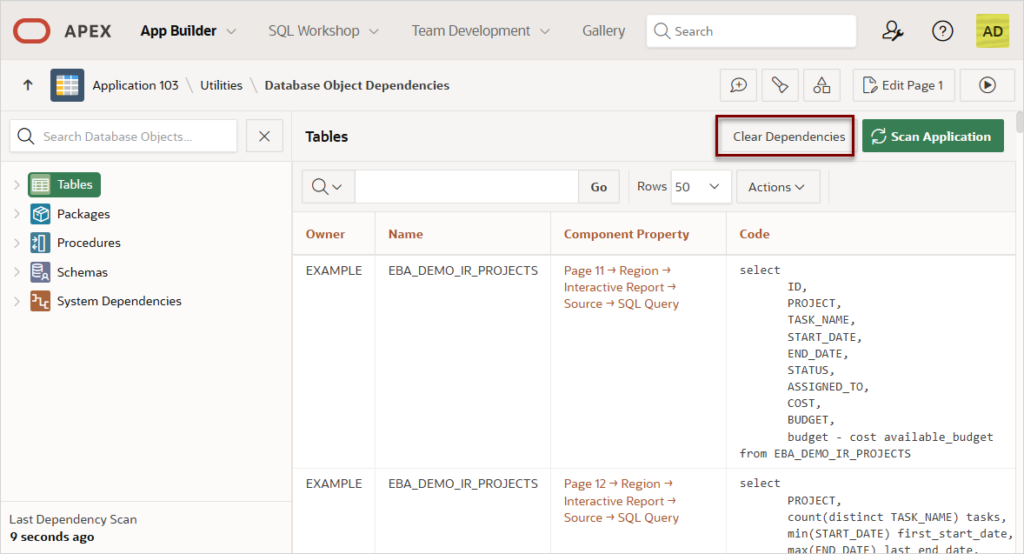Click the Search Database Objects field
Viewport: 1024px width, 554px height.
click(x=124, y=136)
